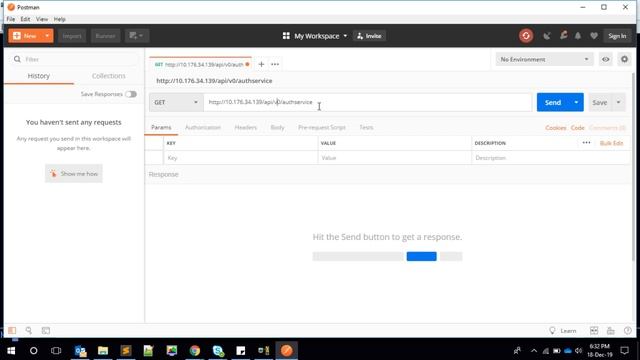Open the New button dropdown arrow
The image size is (640, 360).
[x=47, y=36]
